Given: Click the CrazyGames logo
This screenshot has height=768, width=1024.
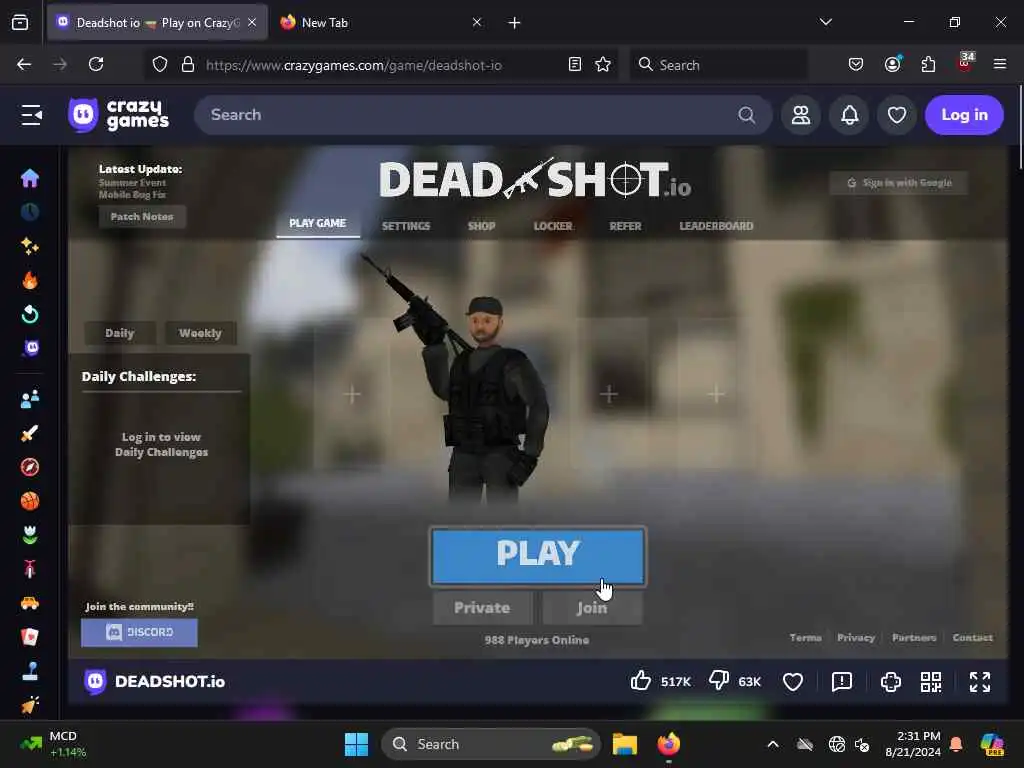Looking at the screenshot, I should [119, 115].
